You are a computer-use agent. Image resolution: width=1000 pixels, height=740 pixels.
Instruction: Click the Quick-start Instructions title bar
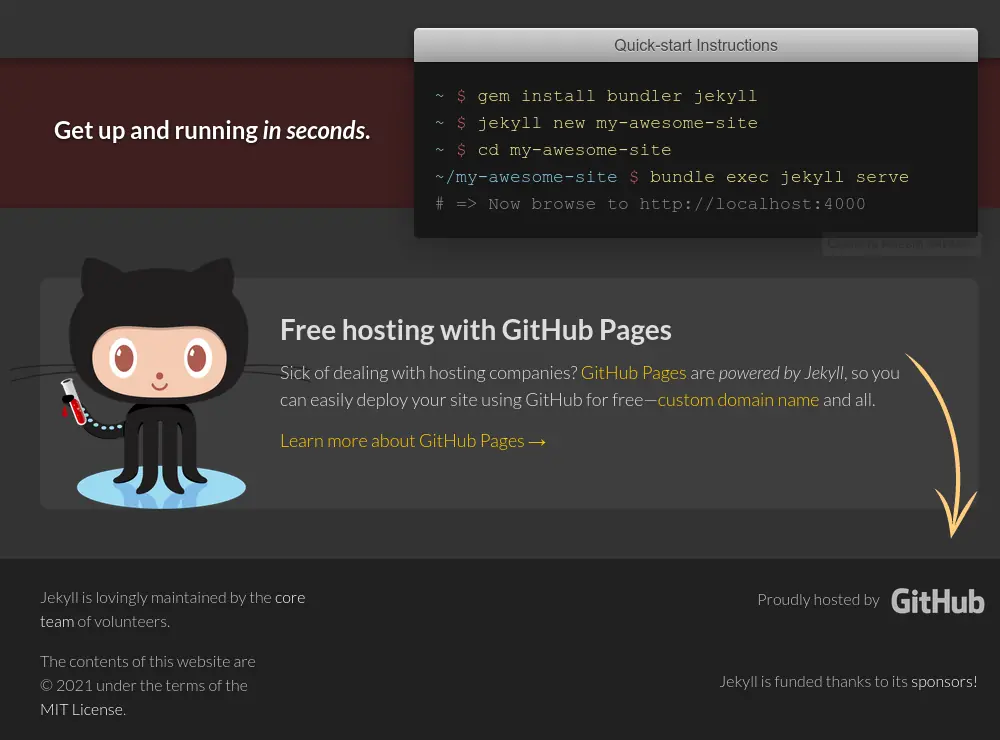695,45
